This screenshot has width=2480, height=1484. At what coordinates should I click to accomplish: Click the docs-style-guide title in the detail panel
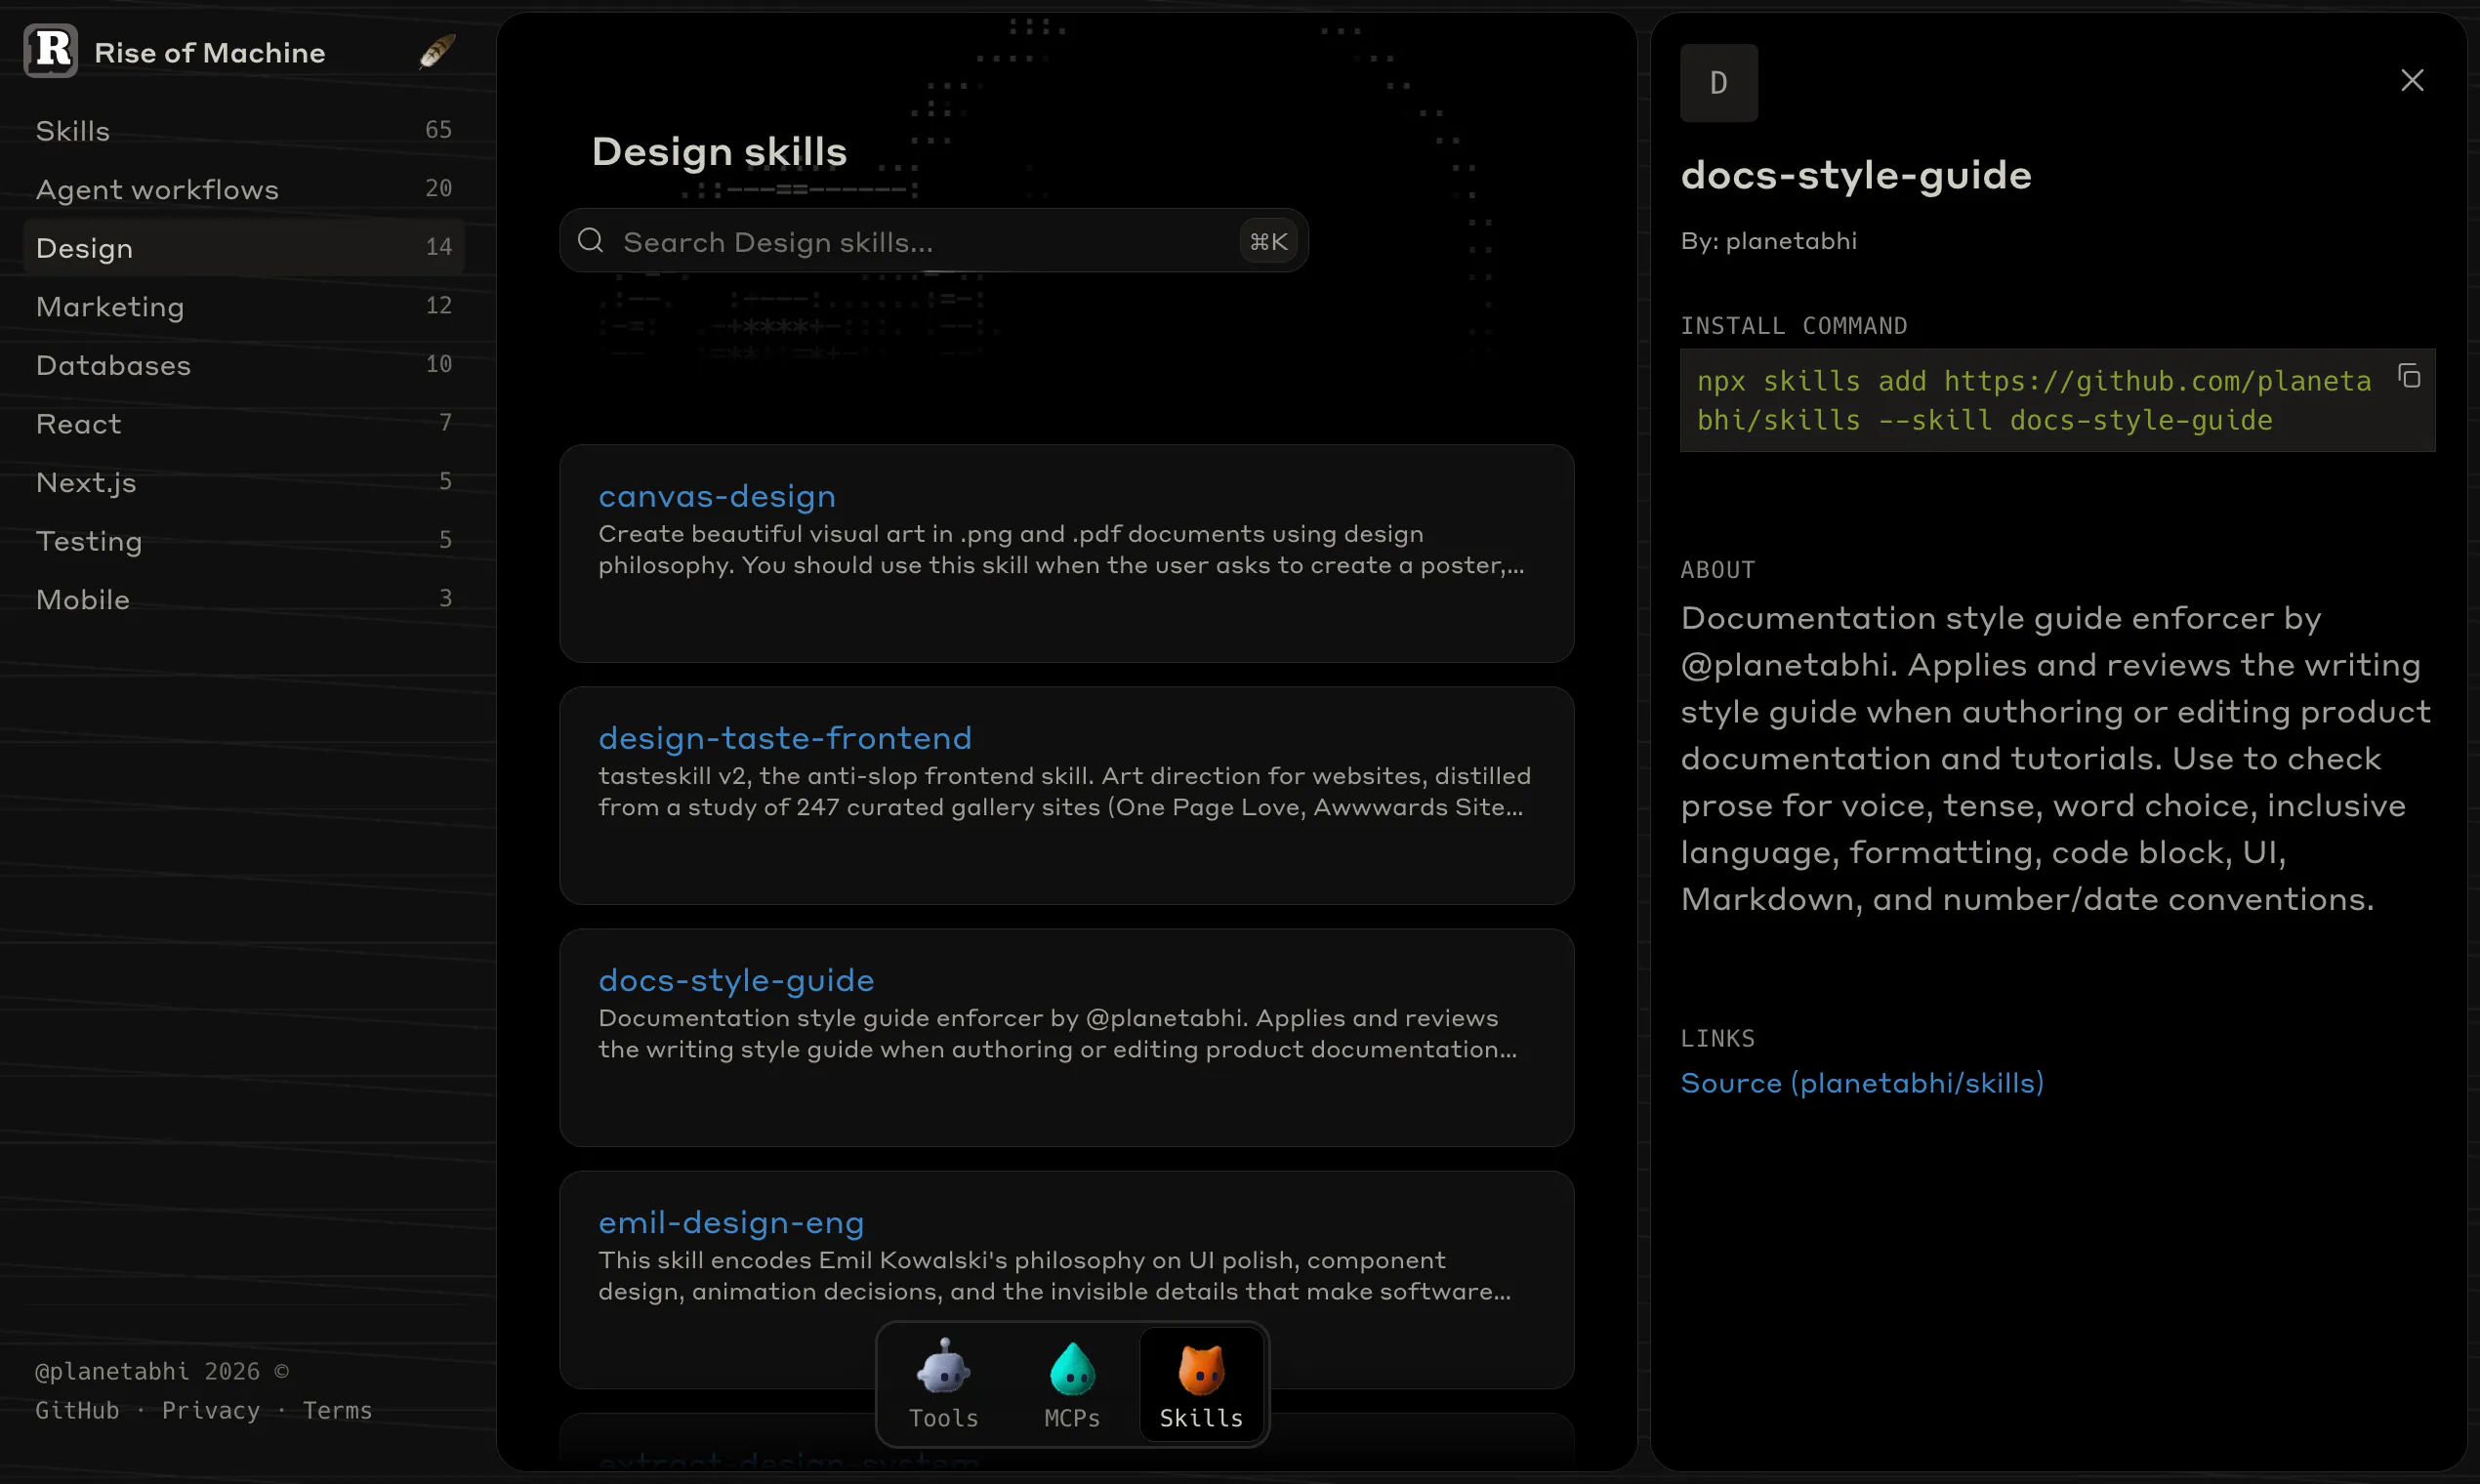pos(1856,175)
